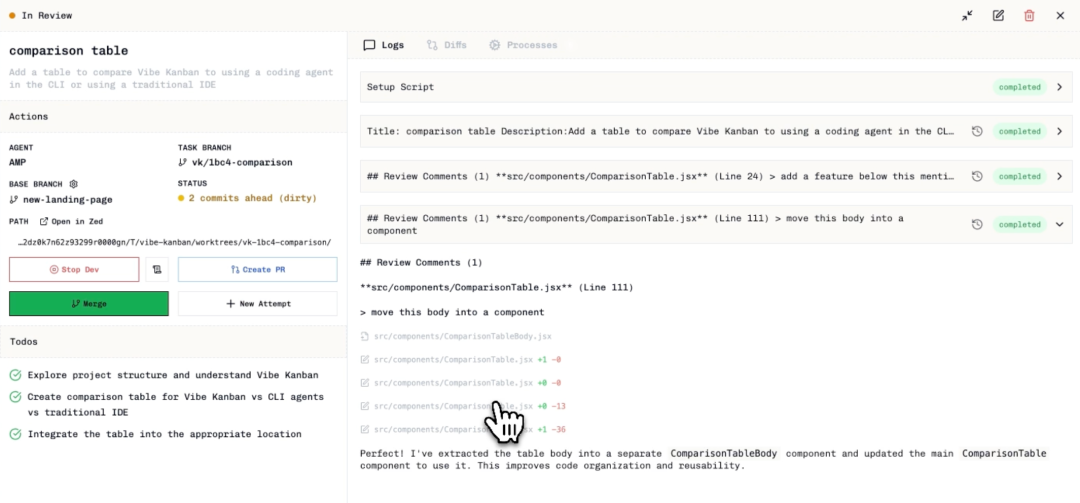Viewport: 1080px width, 503px height.
Task: Click edit icon beside +0 -0 file entry
Action: [x=365, y=382]
